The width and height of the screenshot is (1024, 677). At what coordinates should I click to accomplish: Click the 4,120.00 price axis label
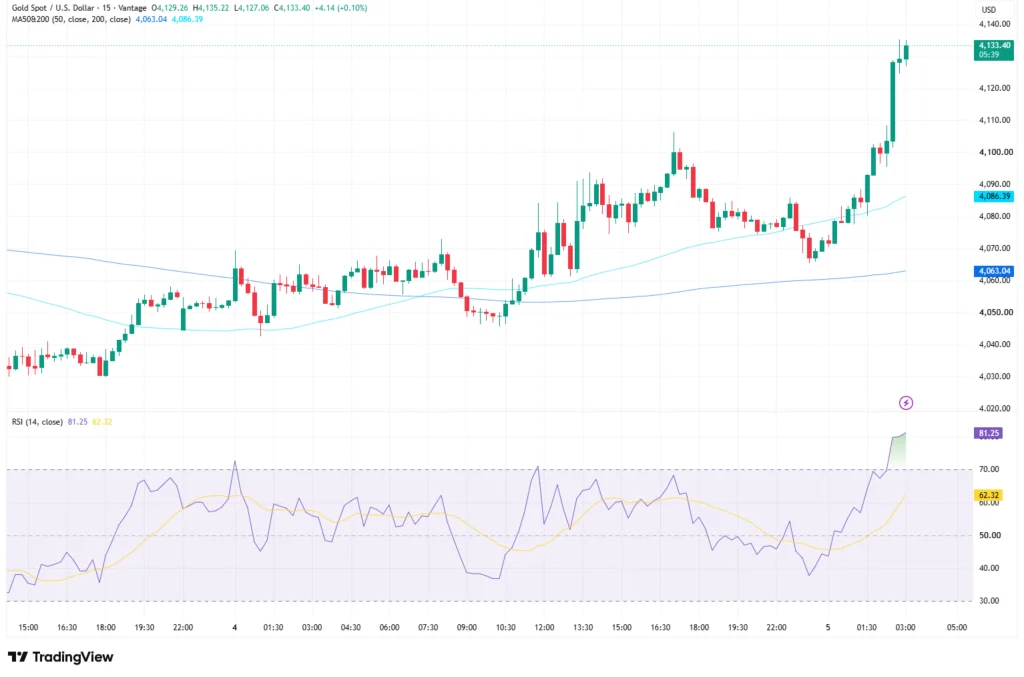tap(995, 88)
